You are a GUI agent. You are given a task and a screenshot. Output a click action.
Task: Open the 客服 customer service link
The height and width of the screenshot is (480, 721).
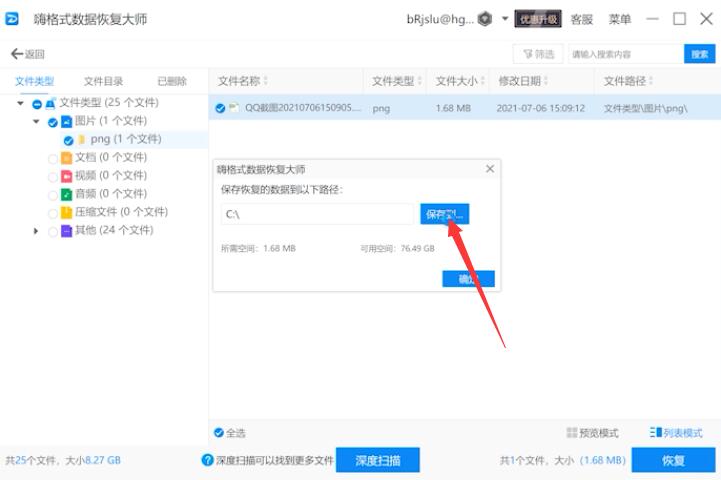(x=581, y=19)
